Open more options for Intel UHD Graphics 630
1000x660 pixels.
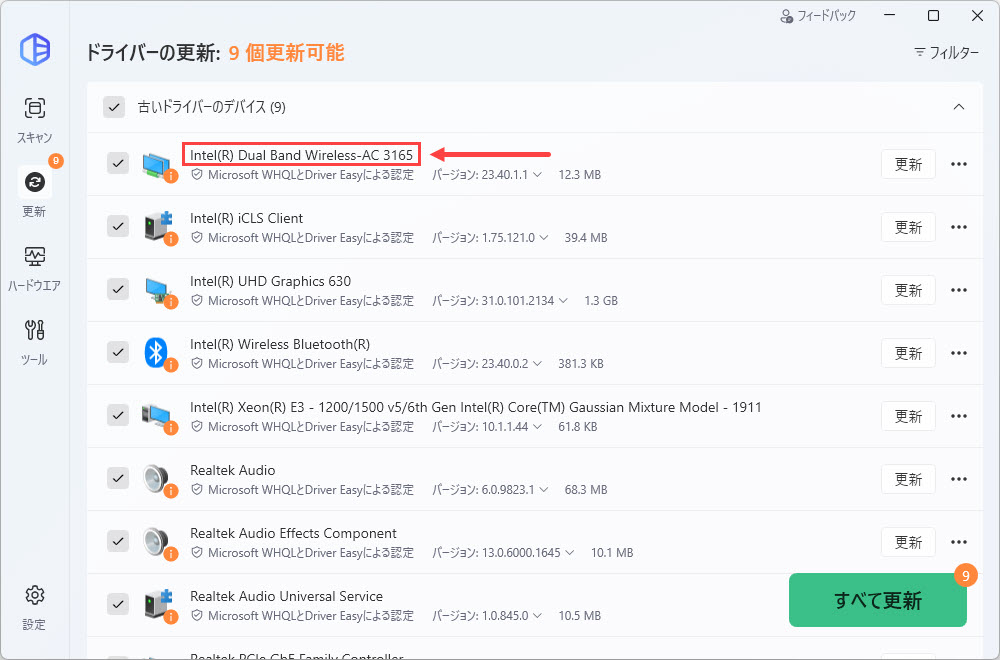(x=959, y=290)
